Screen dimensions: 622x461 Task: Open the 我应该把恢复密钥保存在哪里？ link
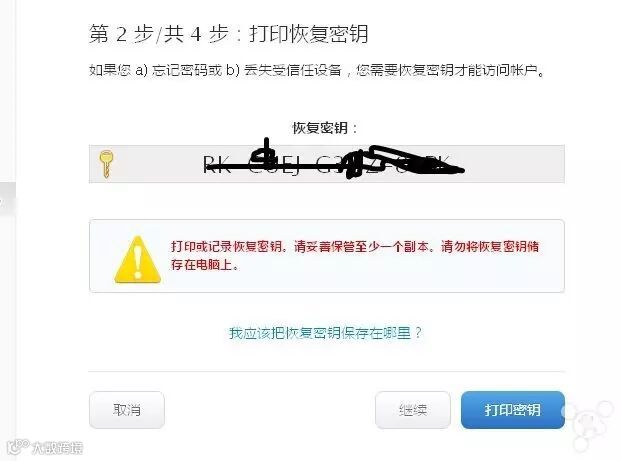click(x=325, y=332)
